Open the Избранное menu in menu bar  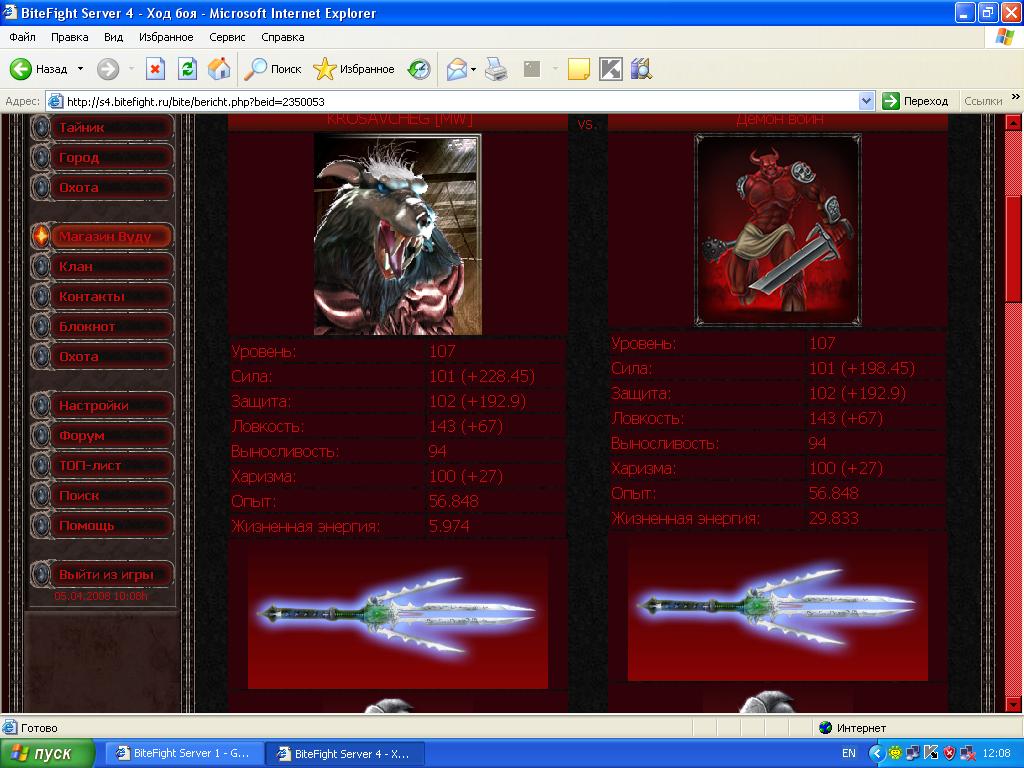click(x=166, y=37)
